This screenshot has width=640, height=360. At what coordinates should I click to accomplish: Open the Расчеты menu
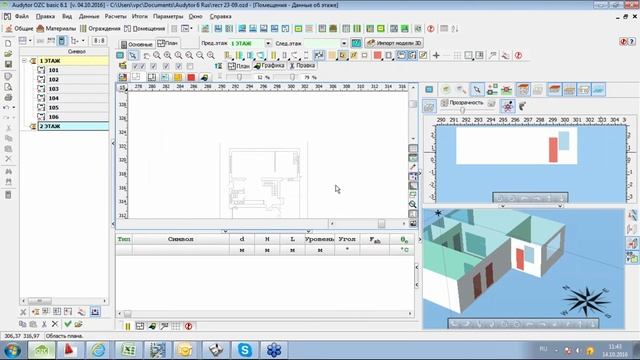pos(116,16)
